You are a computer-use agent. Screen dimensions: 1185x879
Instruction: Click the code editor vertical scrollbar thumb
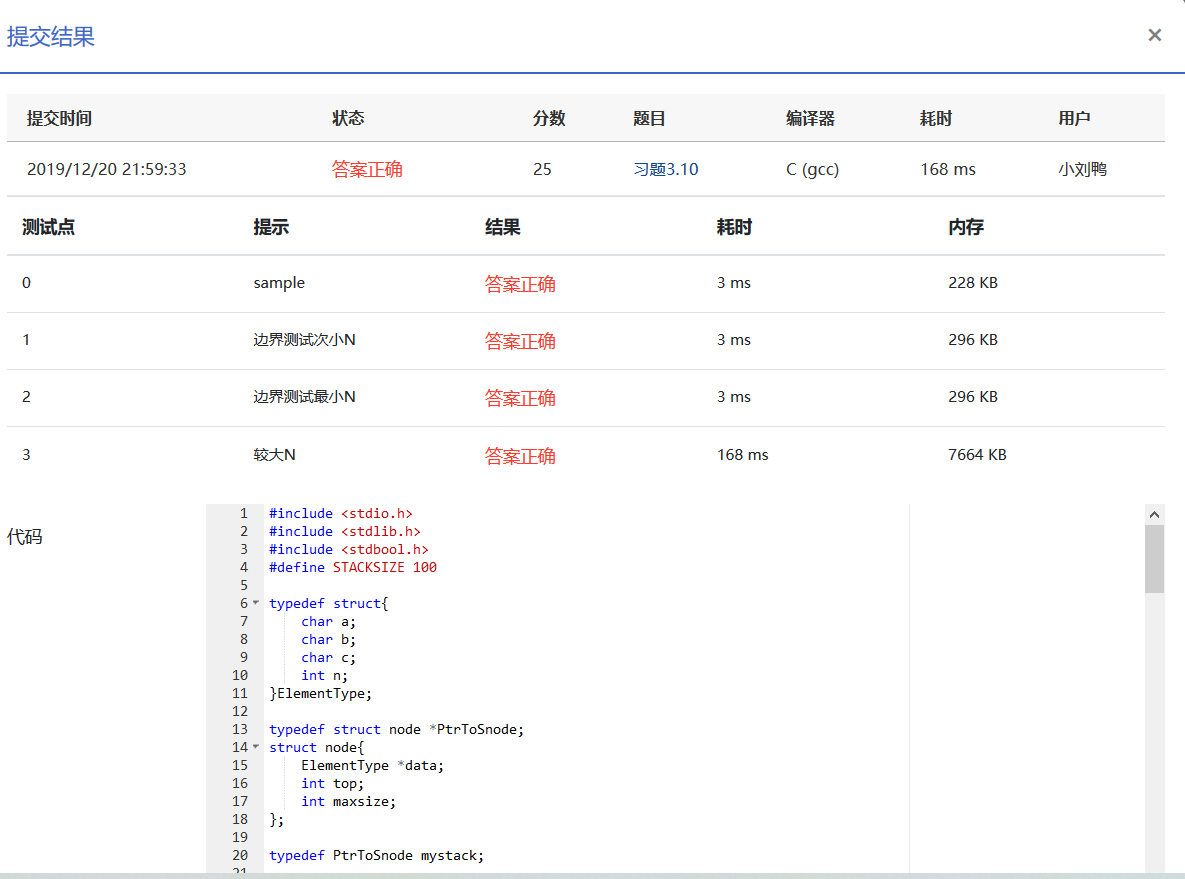[1154, 559]
